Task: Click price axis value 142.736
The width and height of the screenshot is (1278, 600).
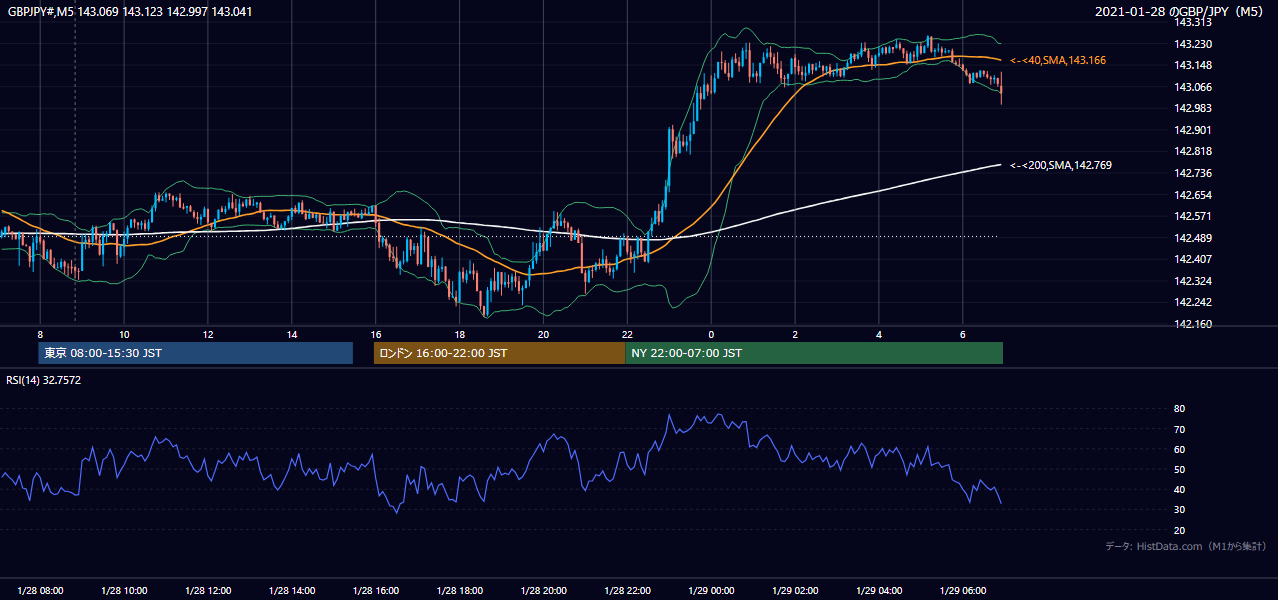Action: point(1193,173)
